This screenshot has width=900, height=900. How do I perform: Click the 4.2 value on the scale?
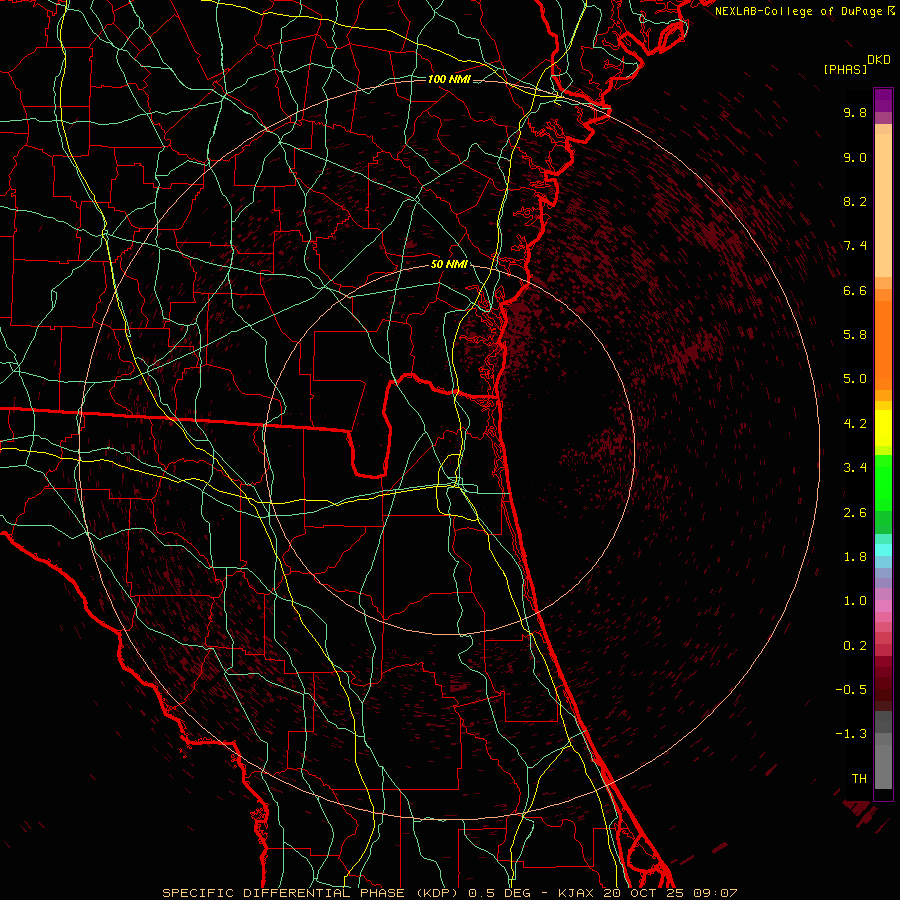pos(855,424)
